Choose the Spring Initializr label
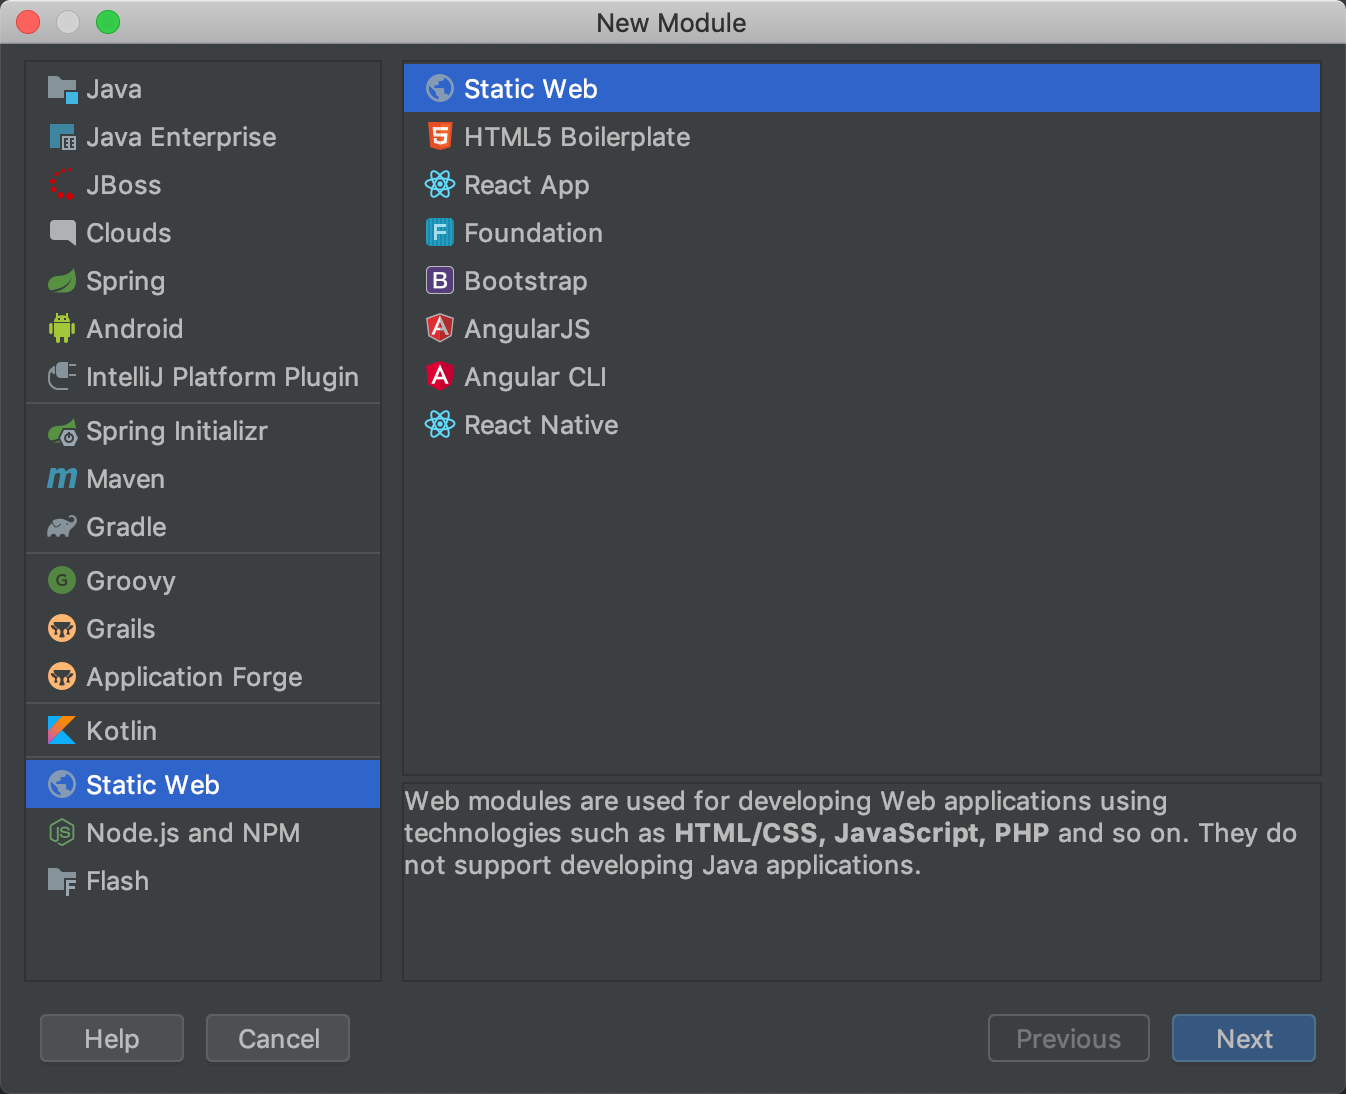 [177, 432]
